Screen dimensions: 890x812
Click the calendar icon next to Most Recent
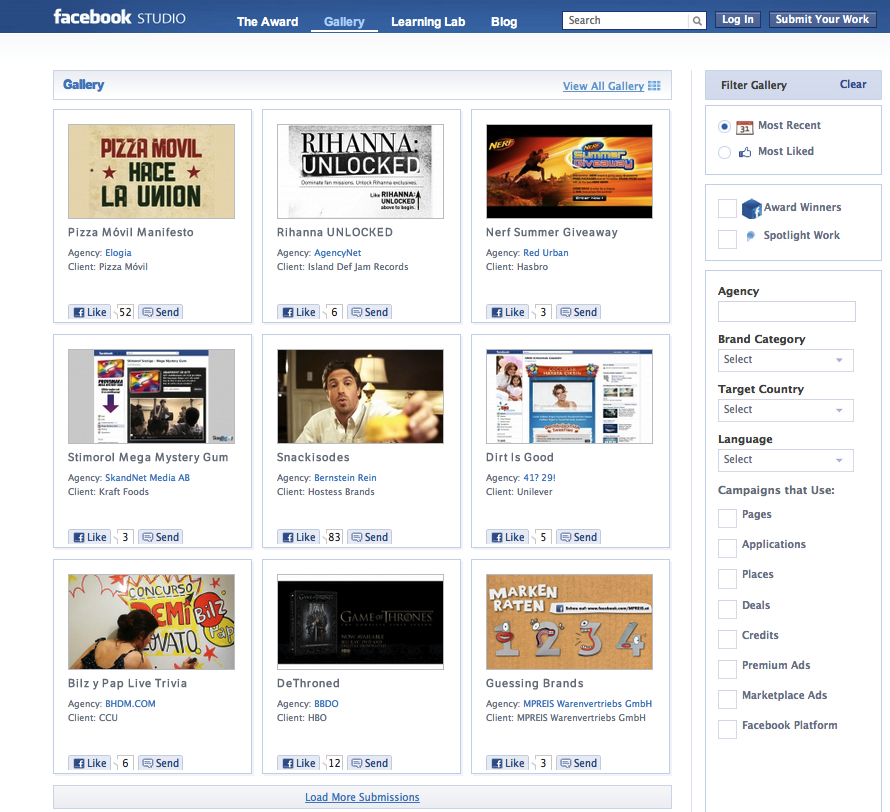click(x=744, y=127)
